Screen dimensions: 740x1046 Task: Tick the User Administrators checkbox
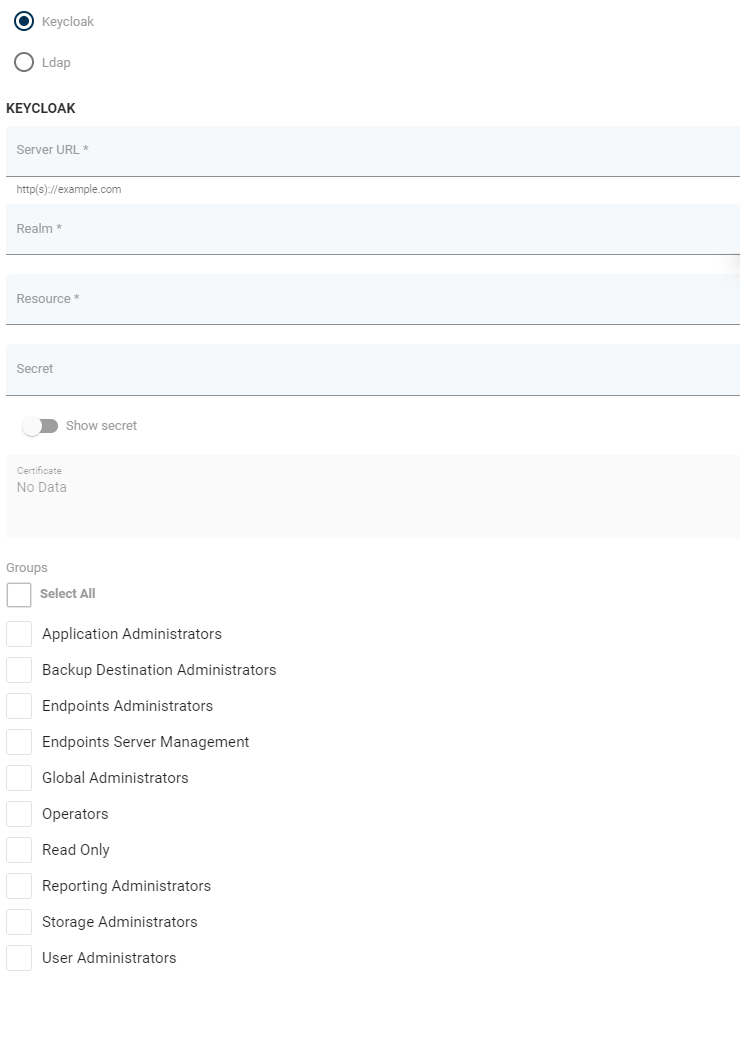[x=19, y=958]
